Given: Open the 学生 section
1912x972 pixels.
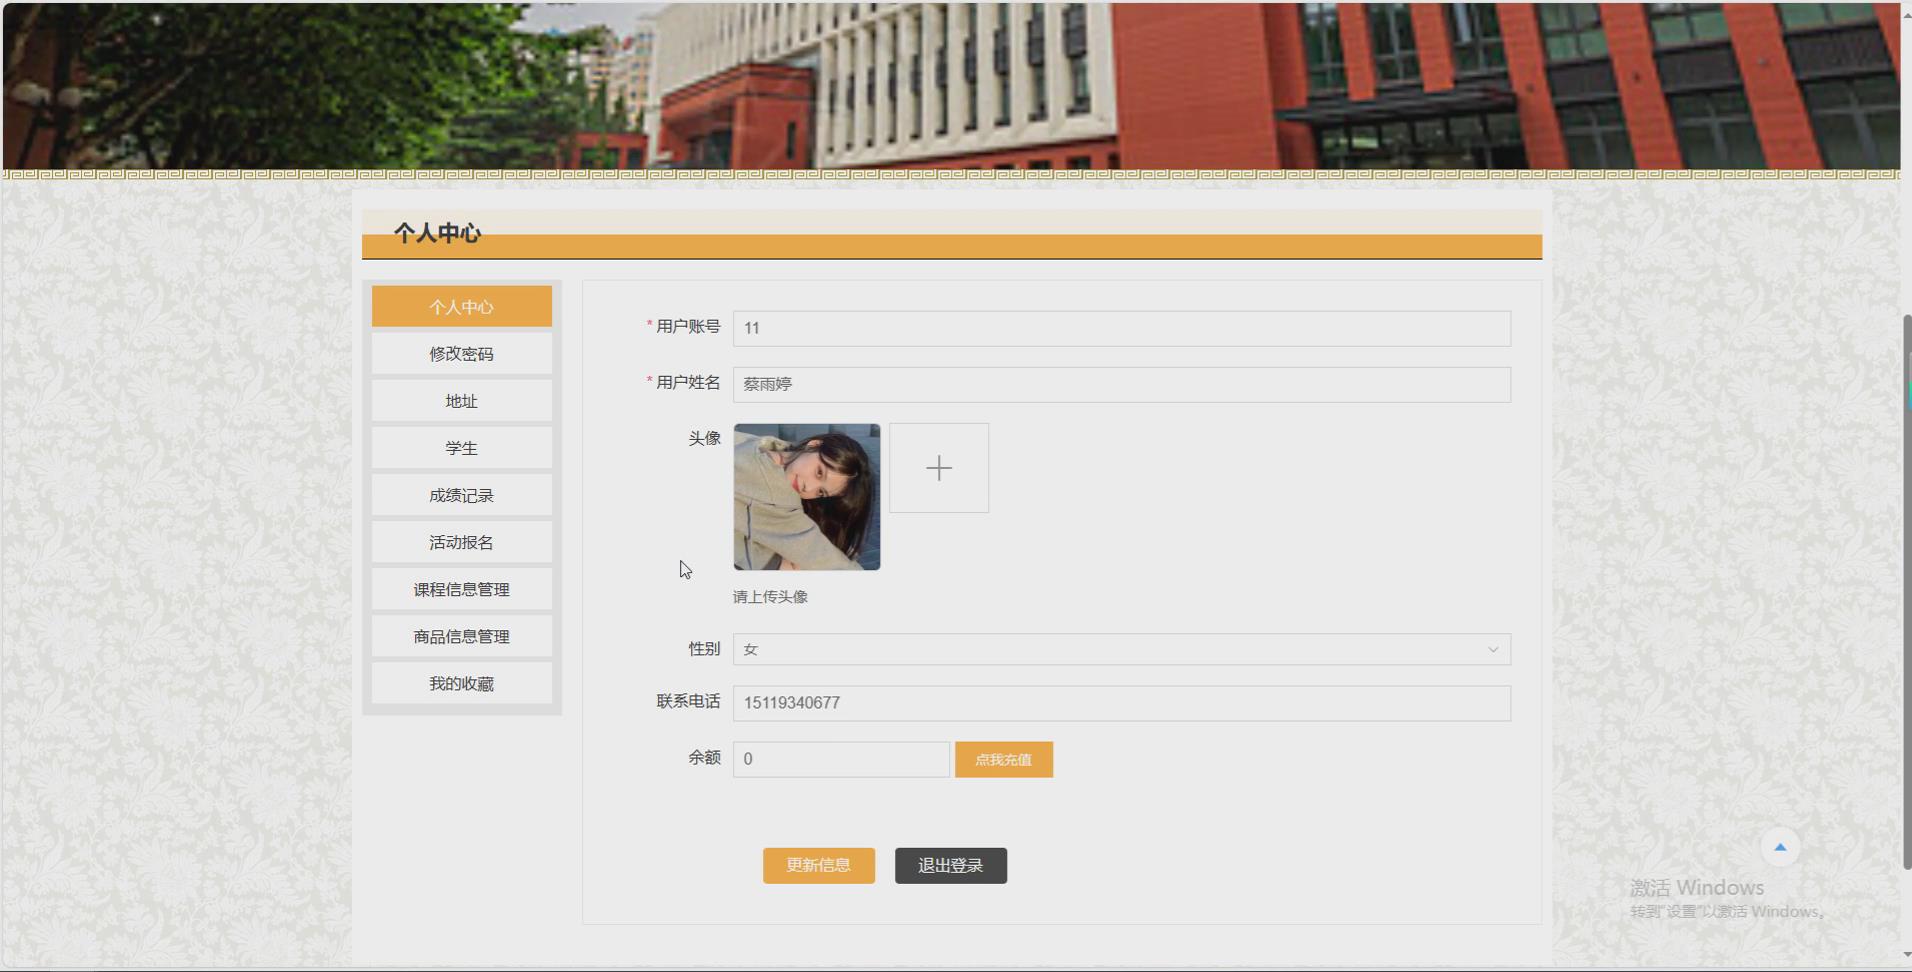Looking at the screenshot, I should pos(461,447).
